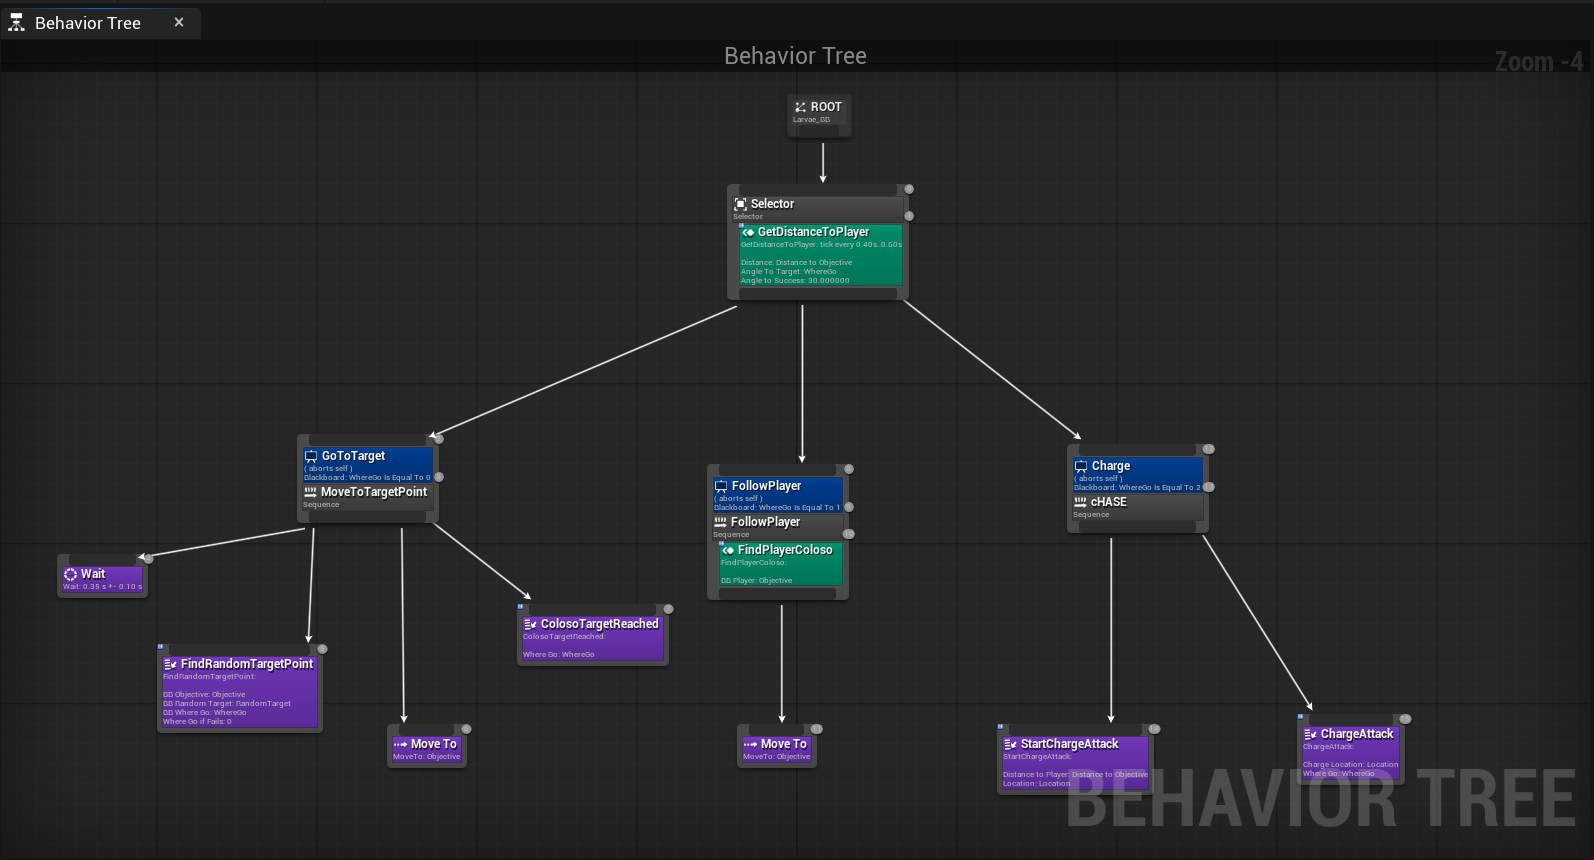Click the GoToTarget decorator icon

(311, 456)
